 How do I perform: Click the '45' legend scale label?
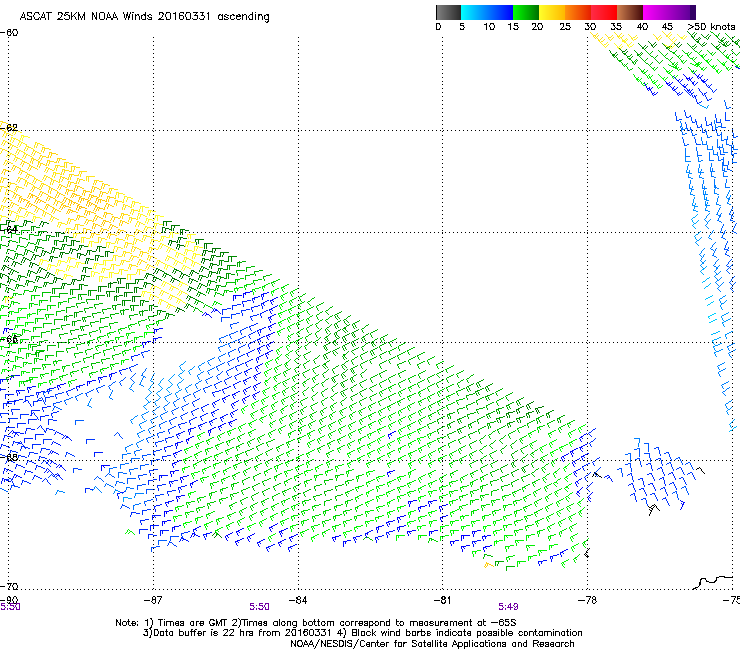click(667, 27)
